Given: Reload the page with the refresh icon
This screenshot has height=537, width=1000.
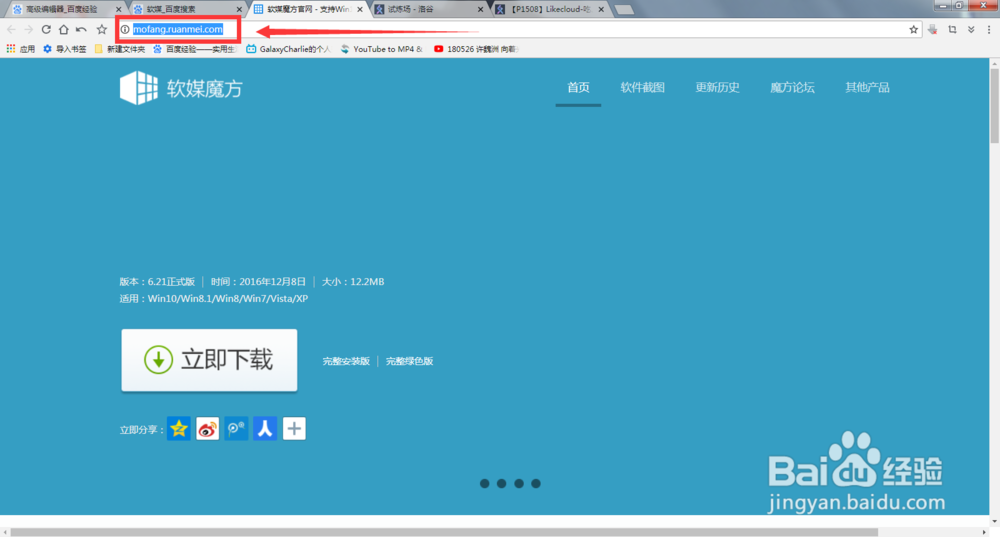Looking at the screenshot, I should pyautogui.click(x=46, y=29).
